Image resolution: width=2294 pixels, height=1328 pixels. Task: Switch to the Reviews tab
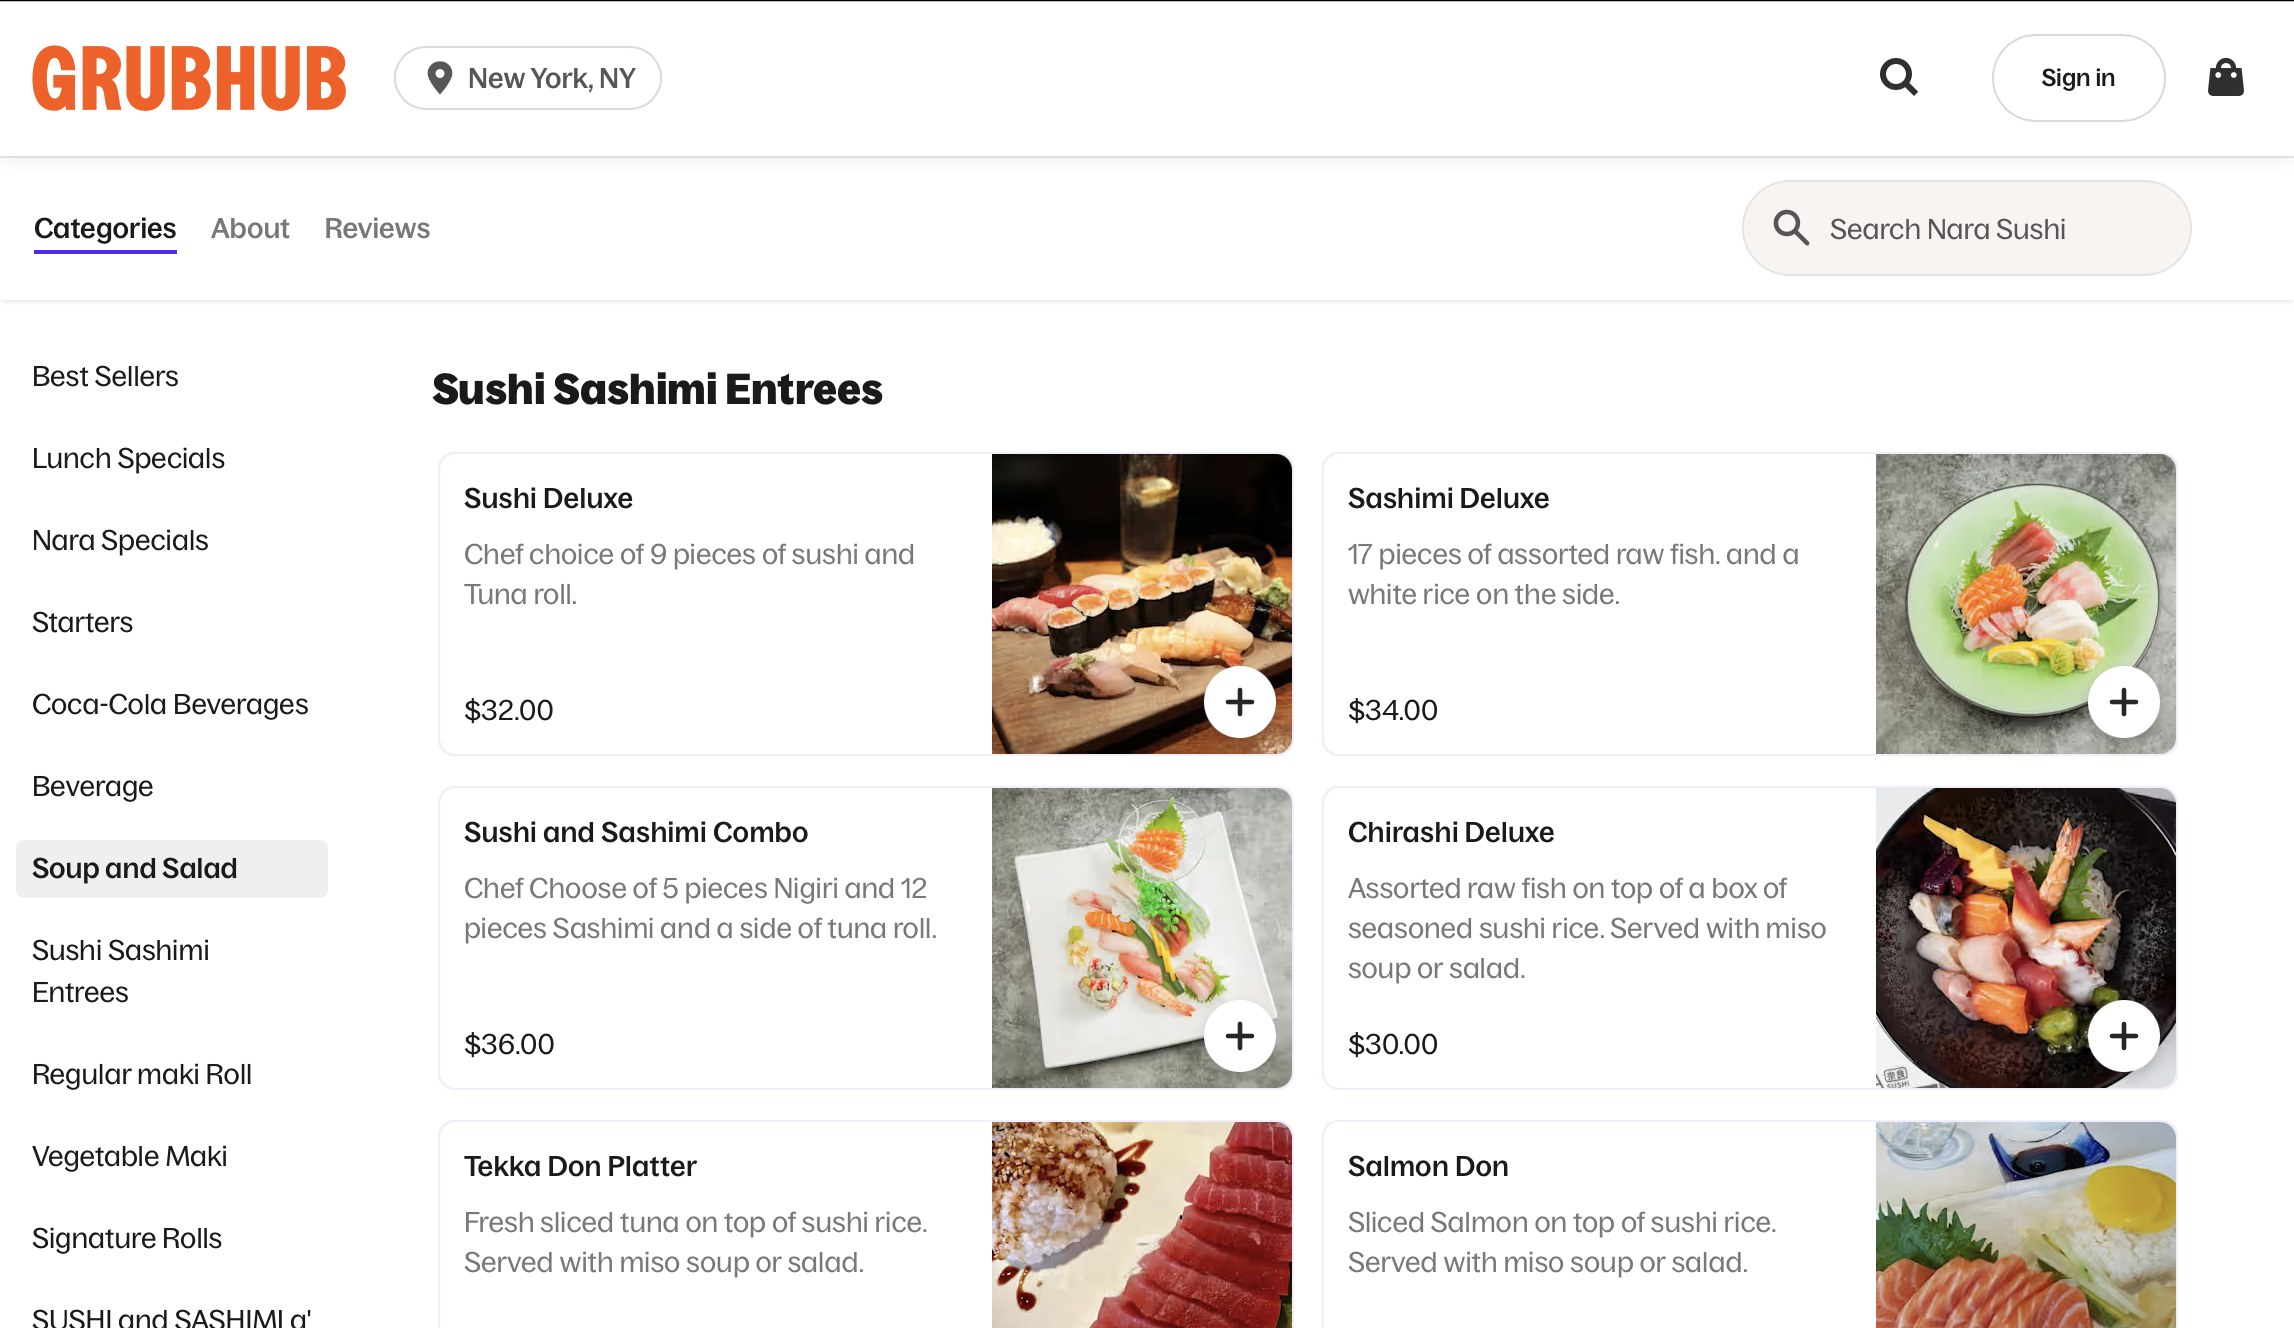click(376, 228)
